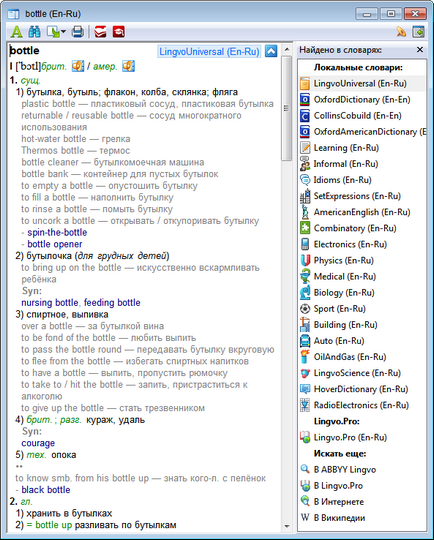This screenshot has height=540, width=434.
Task: Click the Combinatory (En-Ru) puzzle icon
Action: coord(305,228)
